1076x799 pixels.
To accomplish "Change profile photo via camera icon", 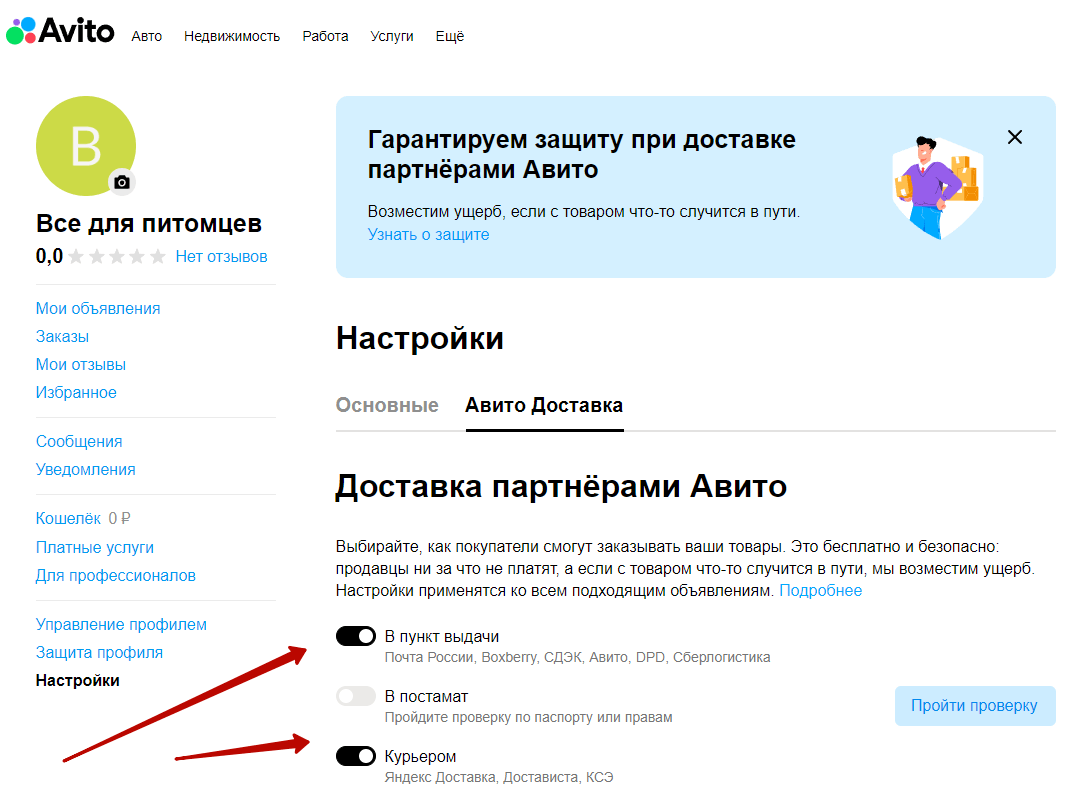I will [x=122, y=182].
